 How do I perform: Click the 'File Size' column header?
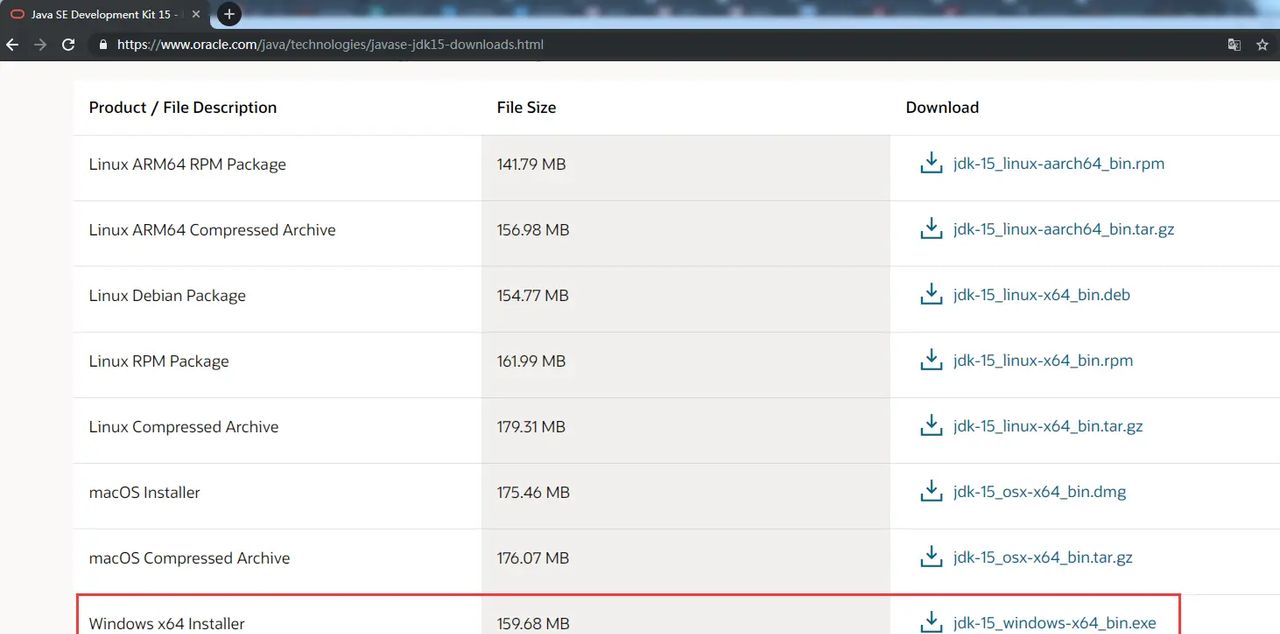pyautogui.click(x=526, y=107)
